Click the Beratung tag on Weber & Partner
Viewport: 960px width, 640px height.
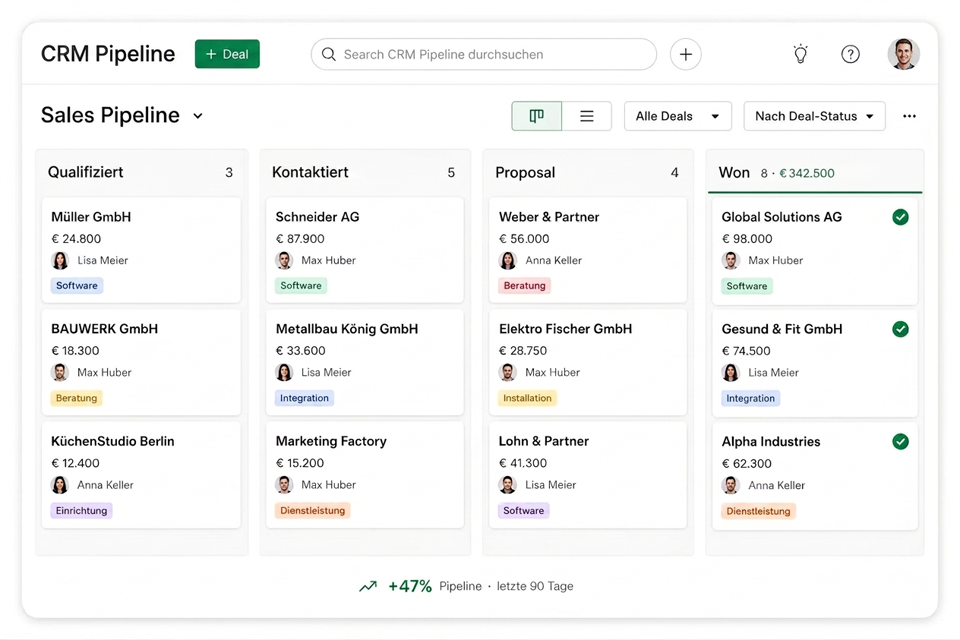(524, 285)
